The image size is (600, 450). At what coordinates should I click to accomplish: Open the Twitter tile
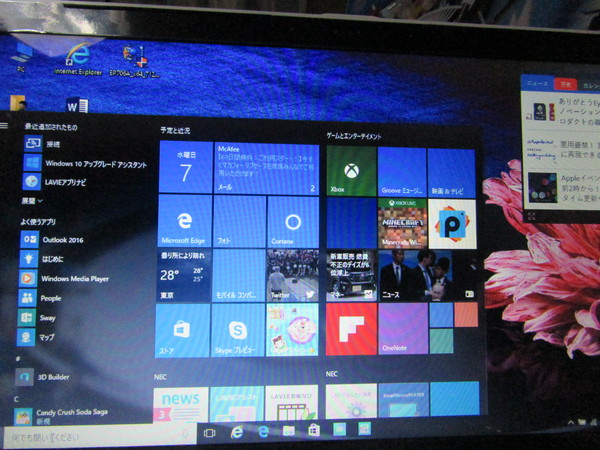point(293,276)
